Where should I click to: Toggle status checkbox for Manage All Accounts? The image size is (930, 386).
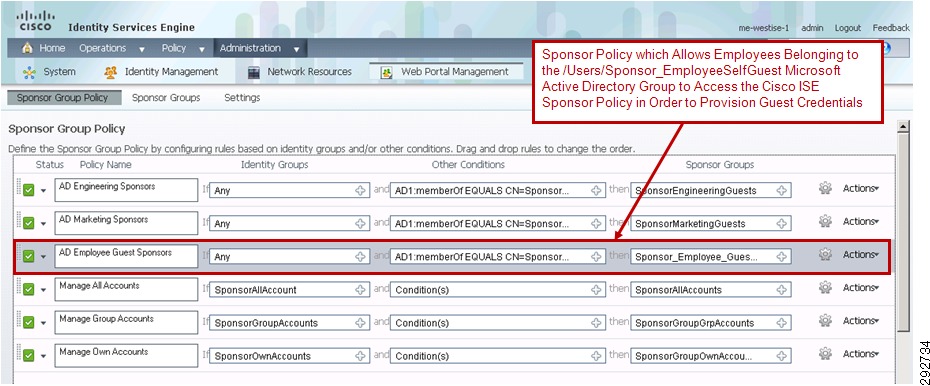[28, 290]
